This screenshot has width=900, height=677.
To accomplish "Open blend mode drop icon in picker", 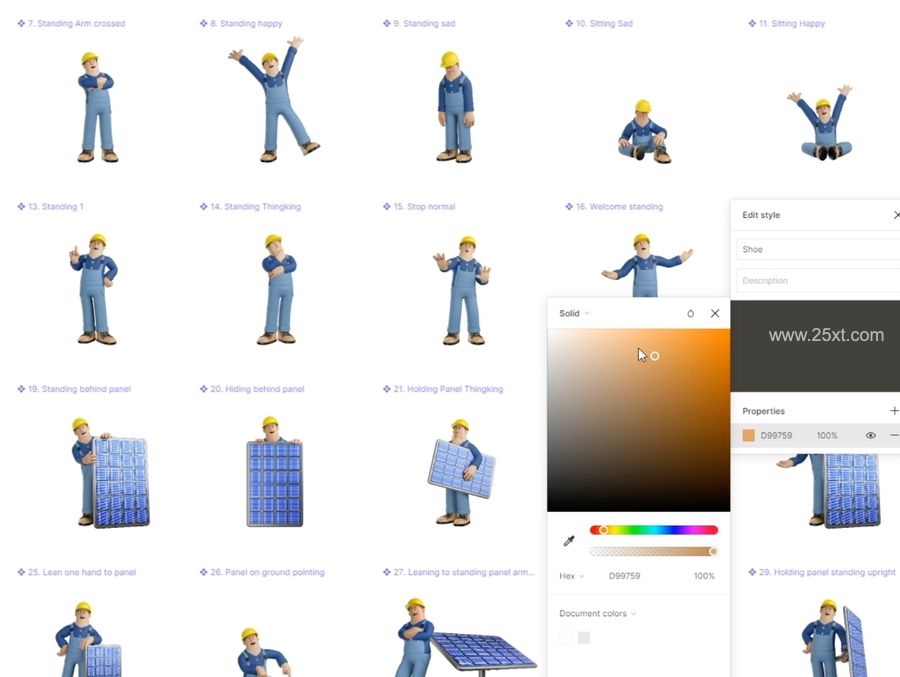I will click(x=690, y=314).
